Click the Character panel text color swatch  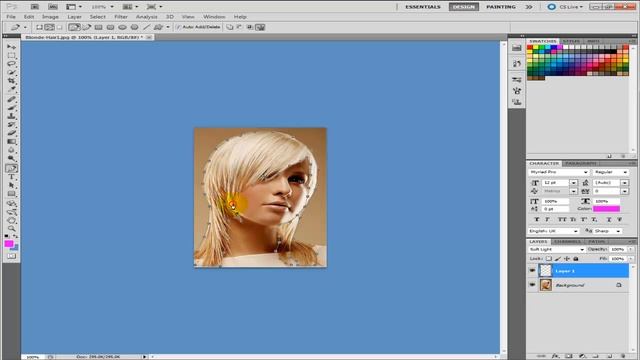coord(607,209)
